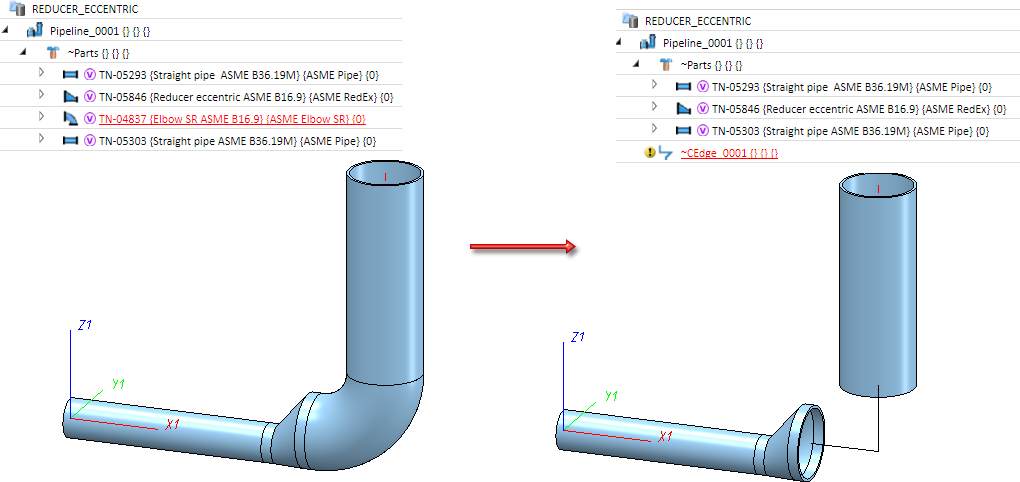Click the elbow part icon of TN-04837
The height and width of the screenshot is (482, 1020).
click(70, 118)
